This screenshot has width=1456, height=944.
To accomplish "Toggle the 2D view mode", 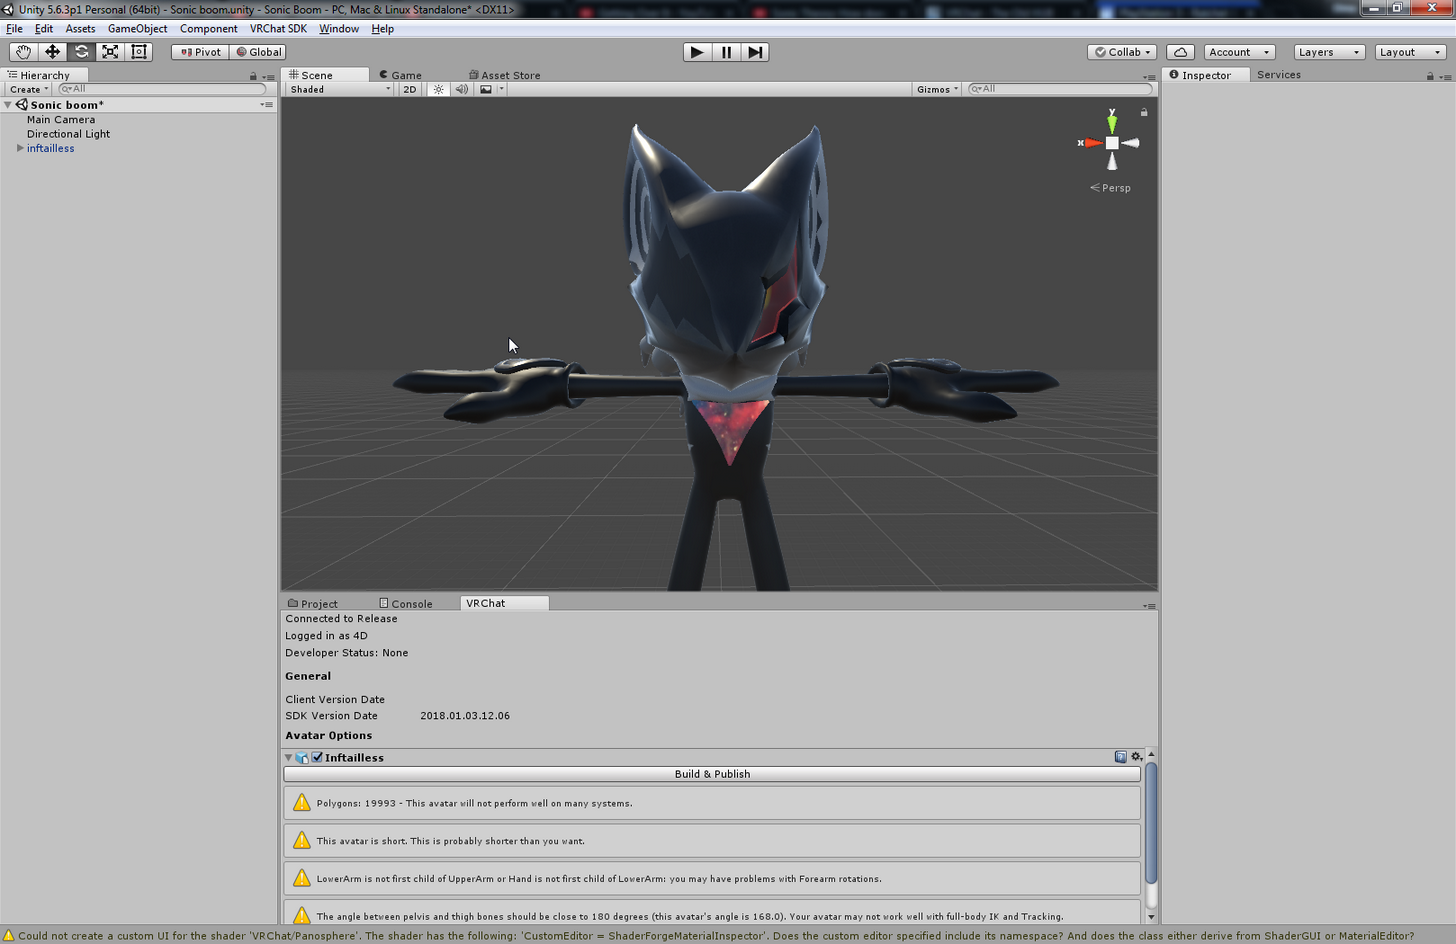I will (410, 89).
